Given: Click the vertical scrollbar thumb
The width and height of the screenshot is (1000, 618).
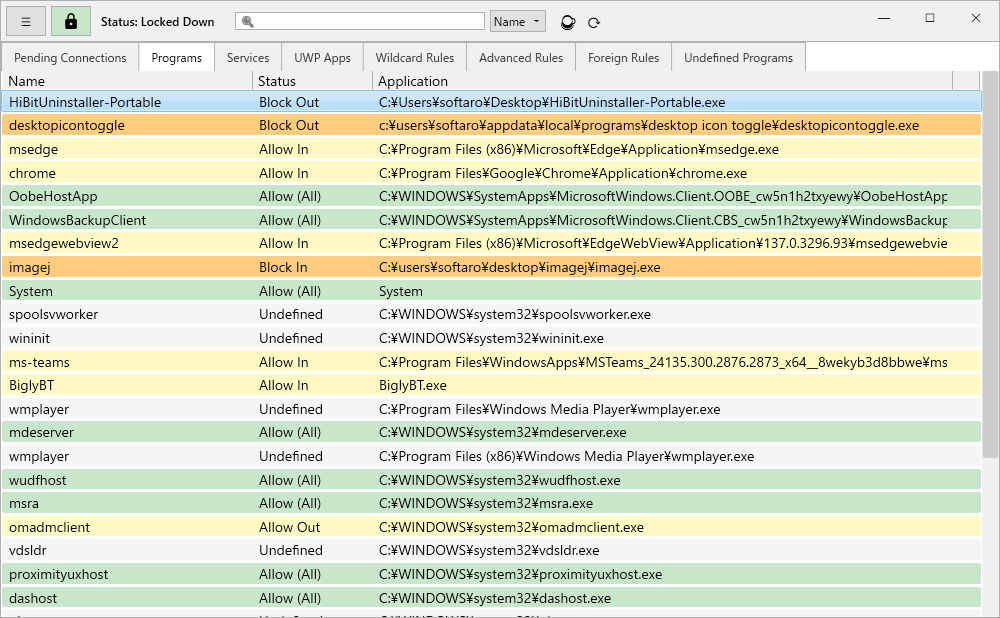Looking at the screenshot, I should pos(990,265).
